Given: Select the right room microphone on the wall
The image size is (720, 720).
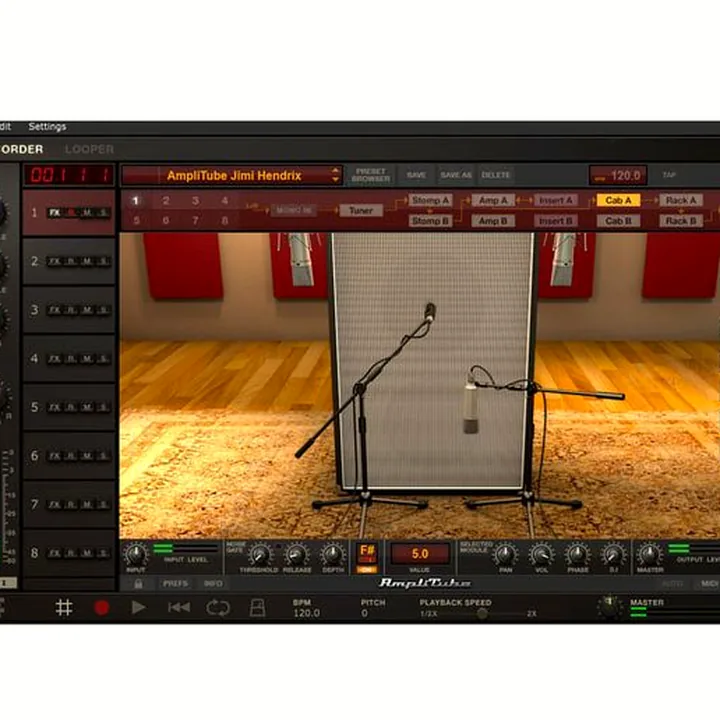Looking at the screenshot, I should pos(564,258).
